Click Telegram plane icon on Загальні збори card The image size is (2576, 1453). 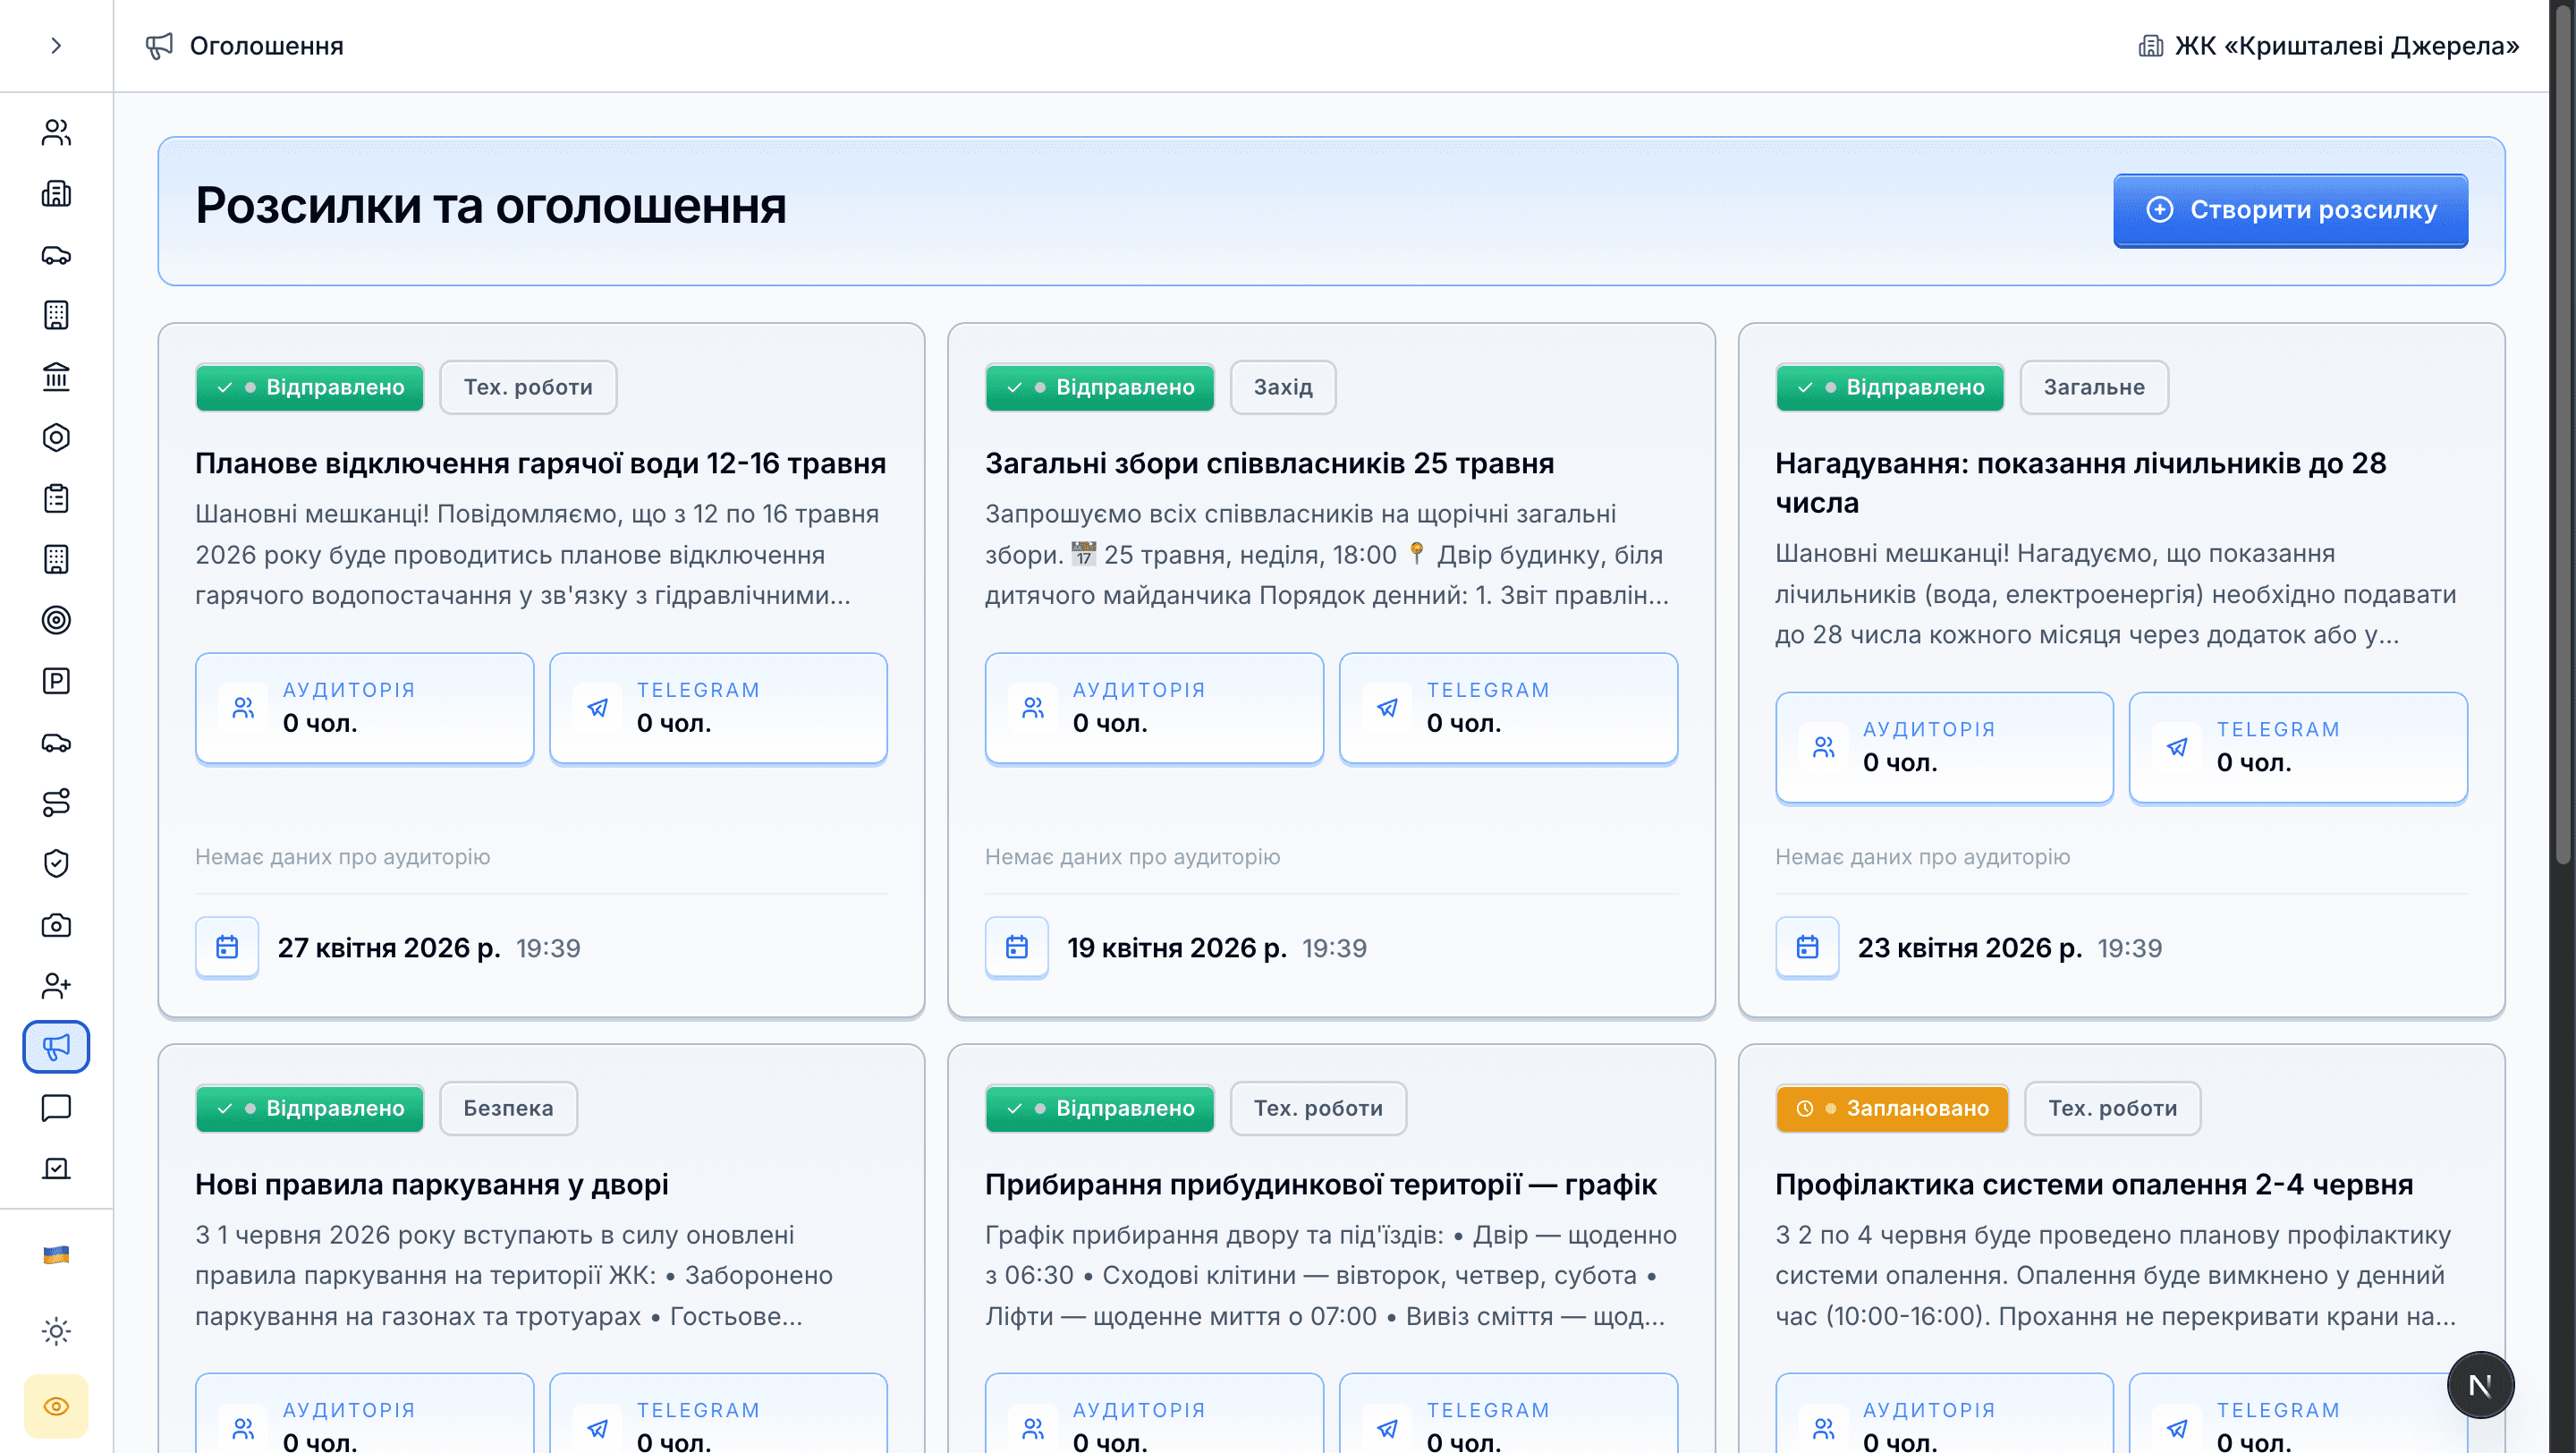[1387, 708]
